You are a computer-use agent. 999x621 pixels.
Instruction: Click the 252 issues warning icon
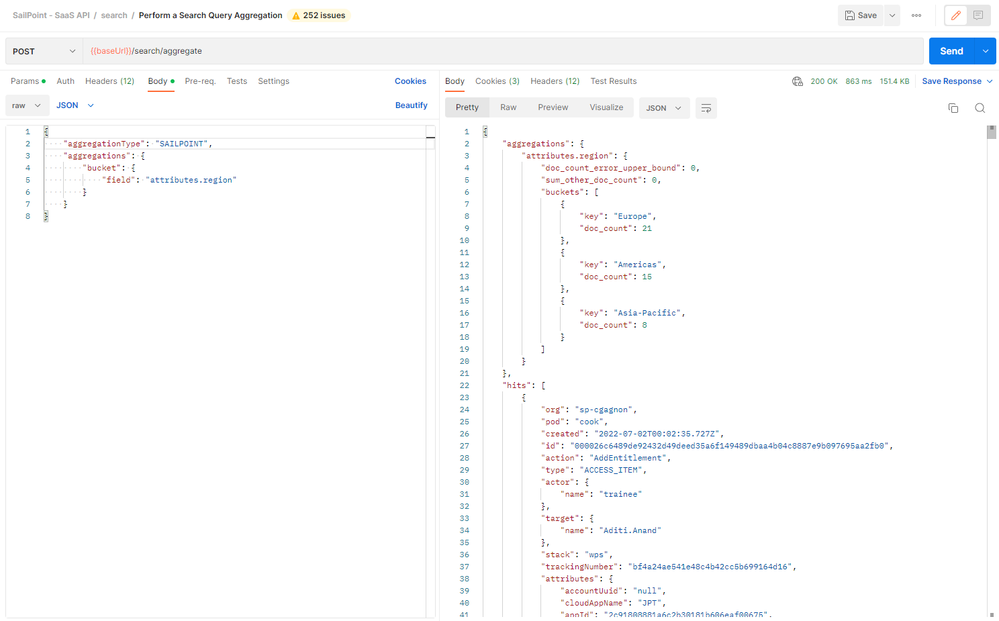click(296, 16)
